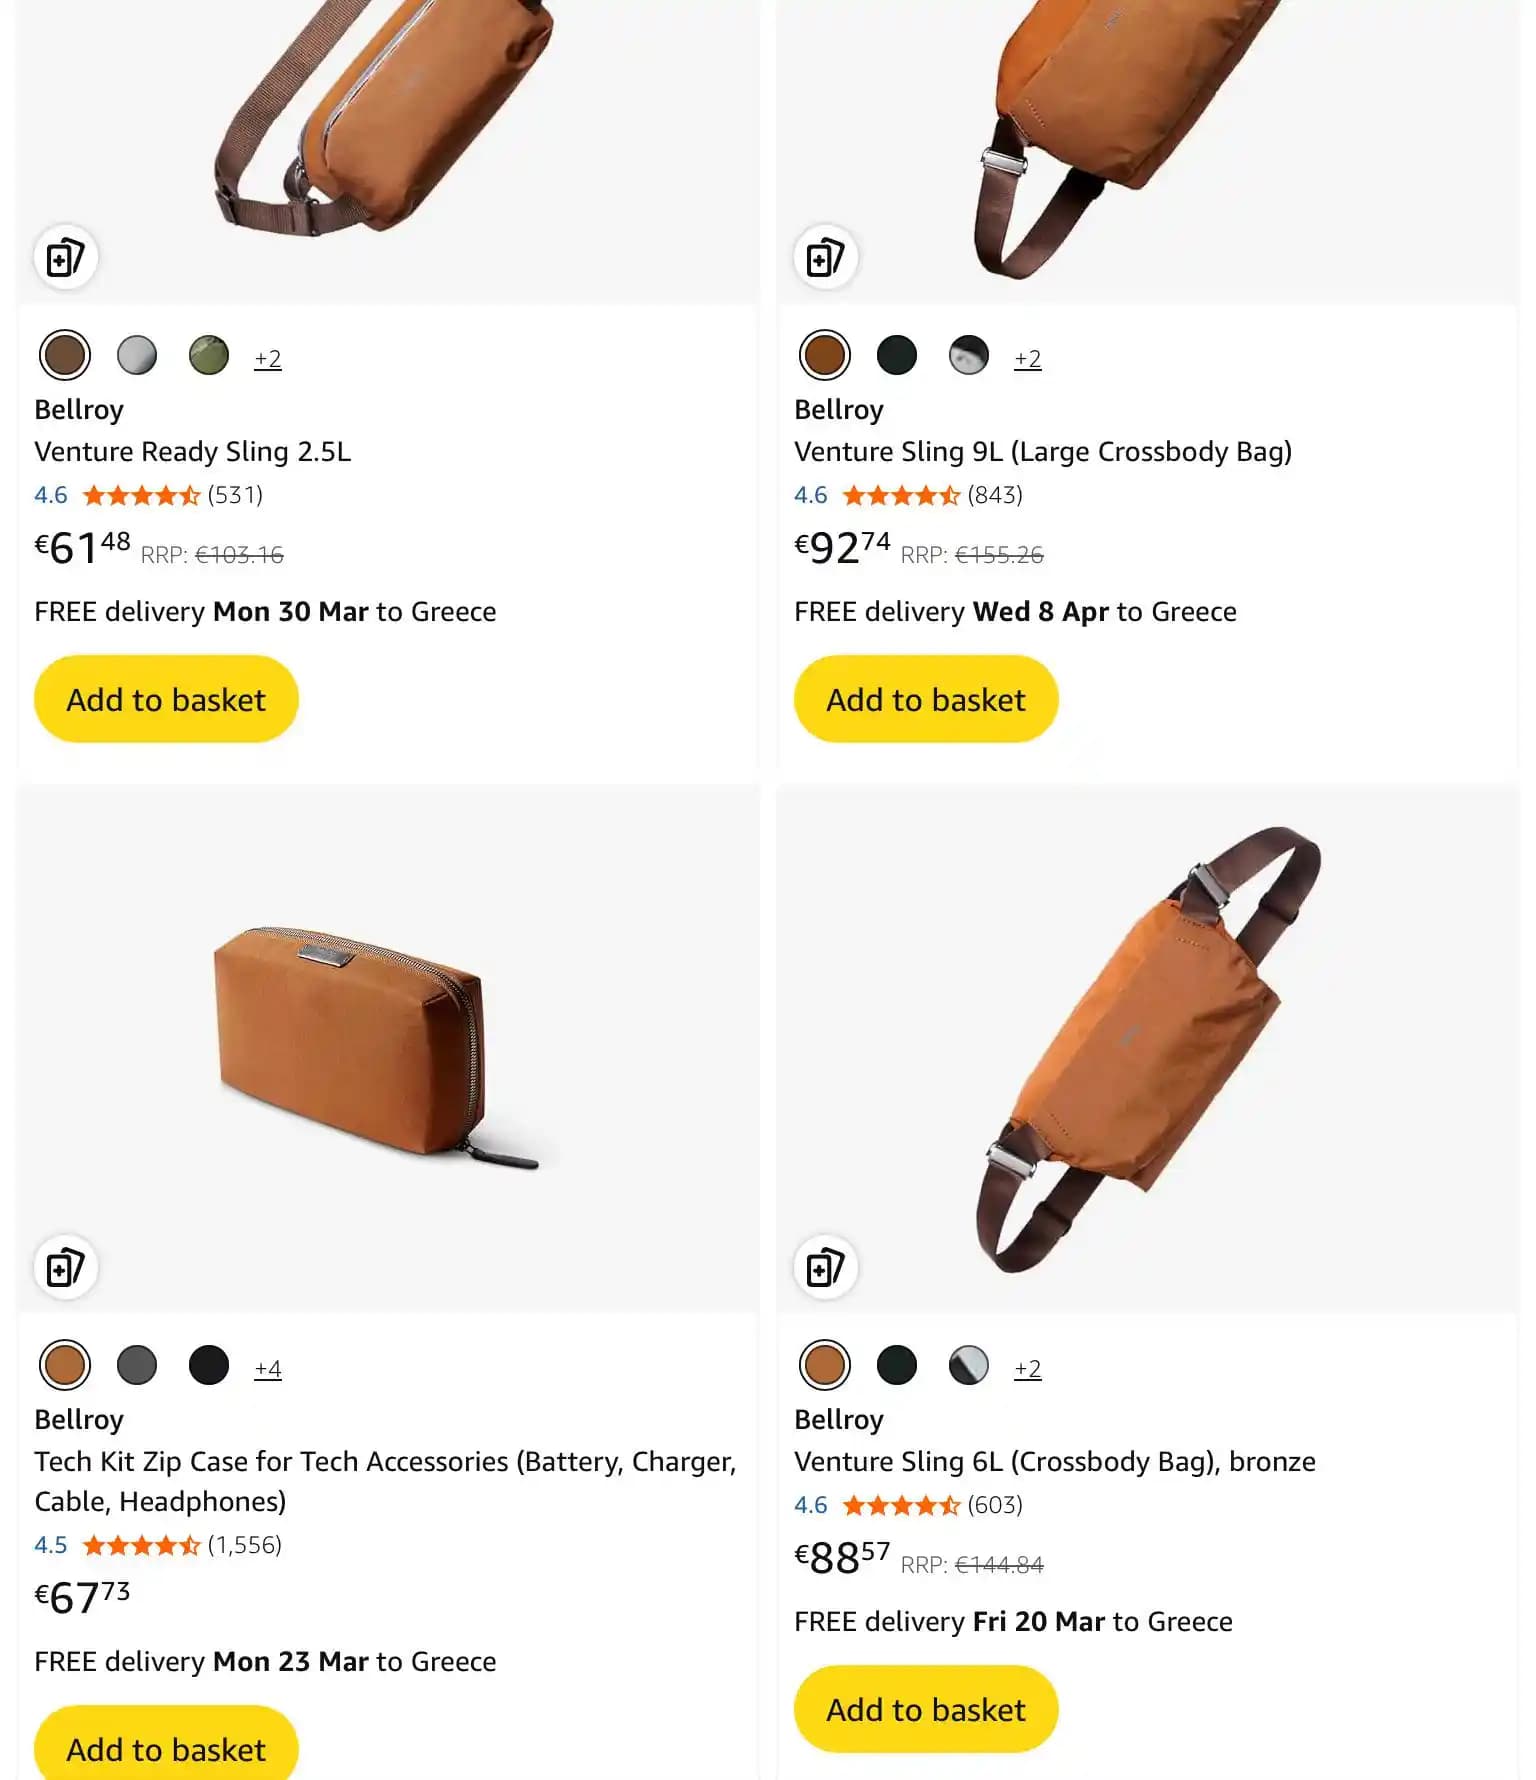Select the black color option for Venture Sling 9L

897,355
